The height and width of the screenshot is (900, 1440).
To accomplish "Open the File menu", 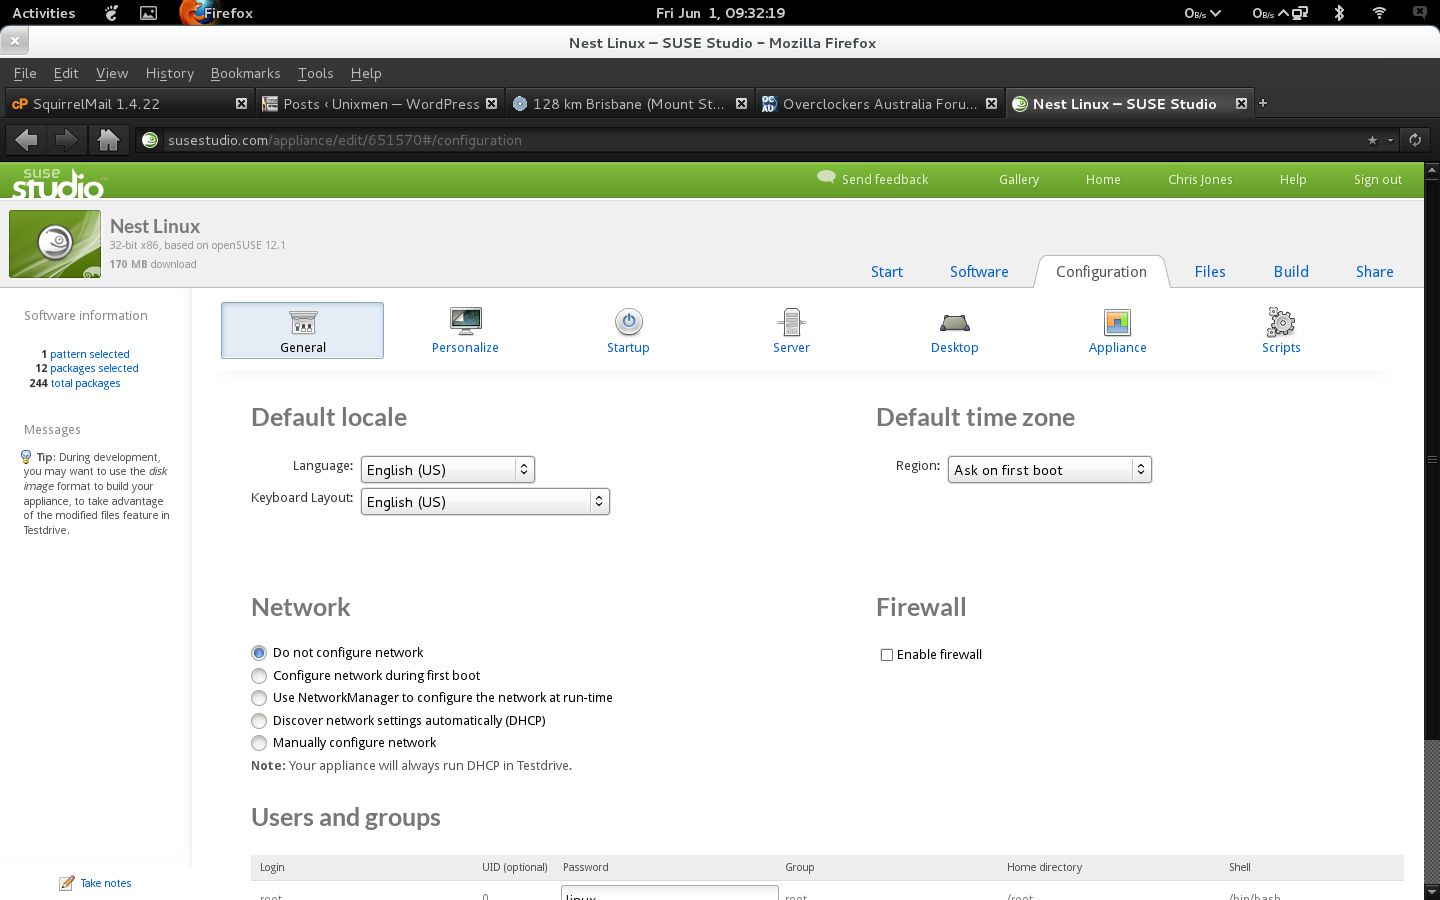I will coord(25,73).
